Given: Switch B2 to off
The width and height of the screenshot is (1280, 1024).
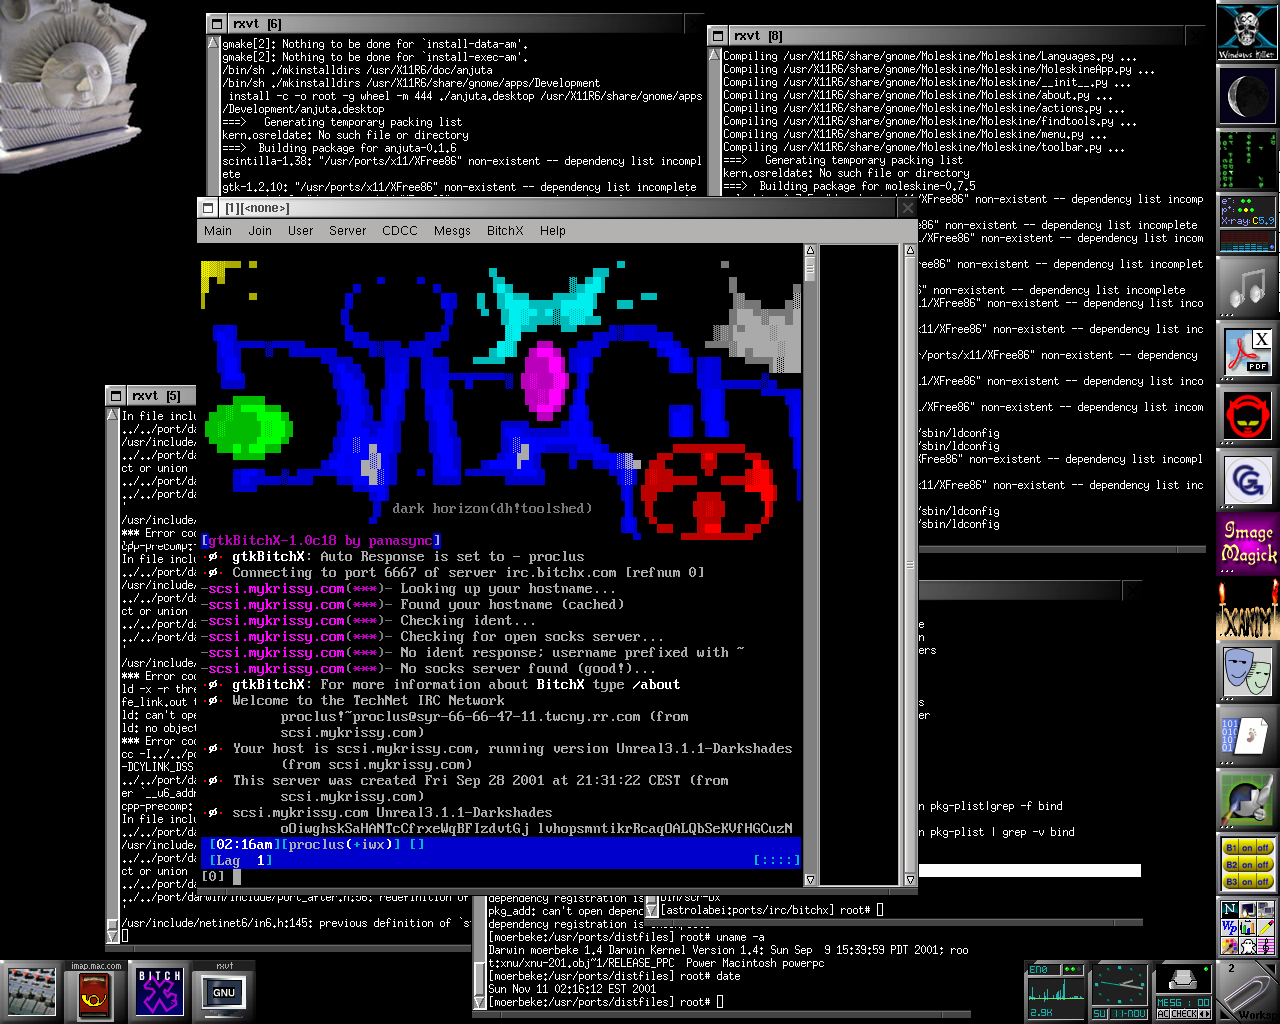Looking at the screenshot, I should (x=1264, y=865).
